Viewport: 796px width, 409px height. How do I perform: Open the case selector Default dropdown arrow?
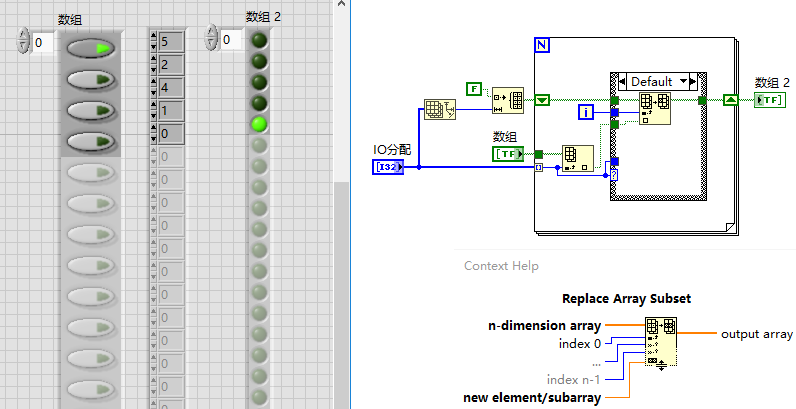686,80
